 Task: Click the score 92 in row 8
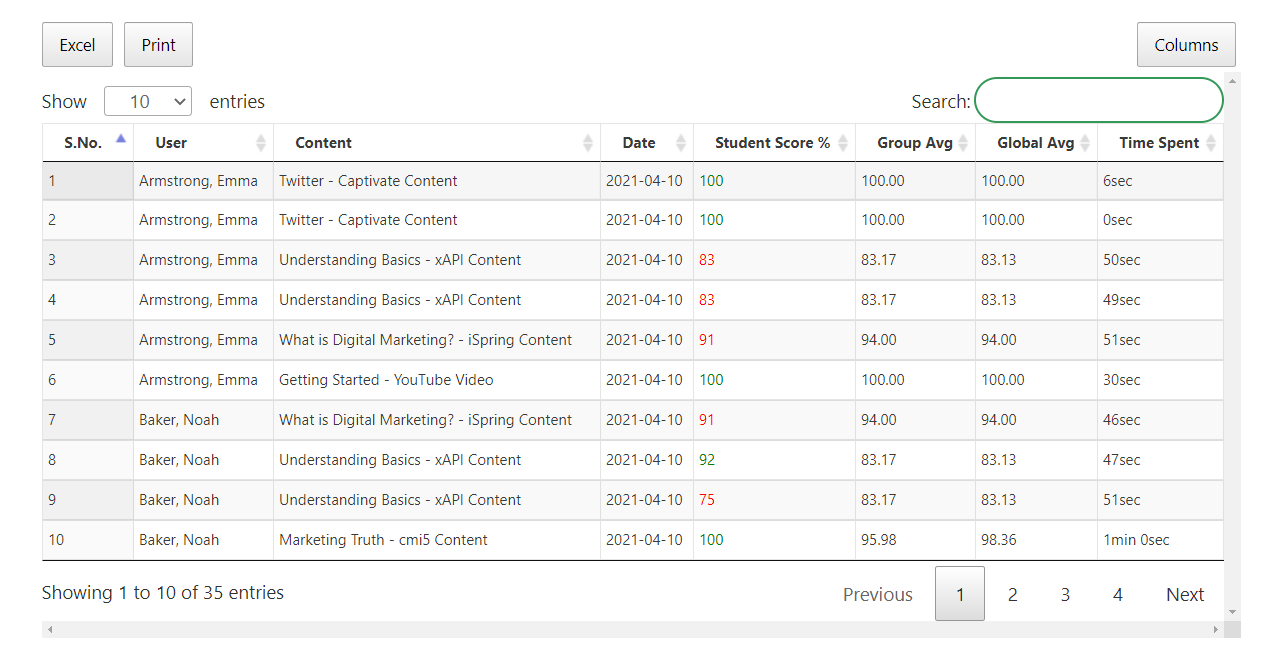pyautogui.click(x=707, y=460)
